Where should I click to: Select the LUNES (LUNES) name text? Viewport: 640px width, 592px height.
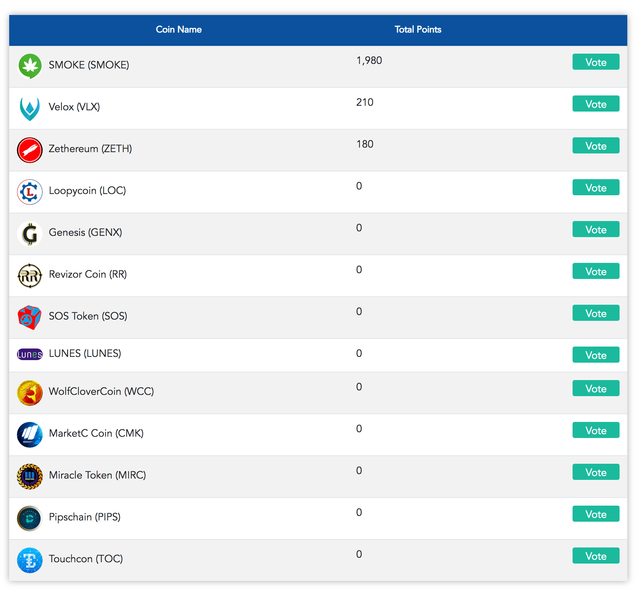(85, 353)
